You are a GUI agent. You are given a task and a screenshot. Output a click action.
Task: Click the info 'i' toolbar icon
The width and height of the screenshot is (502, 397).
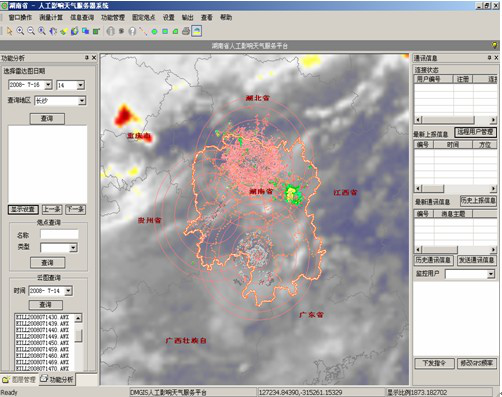click(x=111, y=31)
